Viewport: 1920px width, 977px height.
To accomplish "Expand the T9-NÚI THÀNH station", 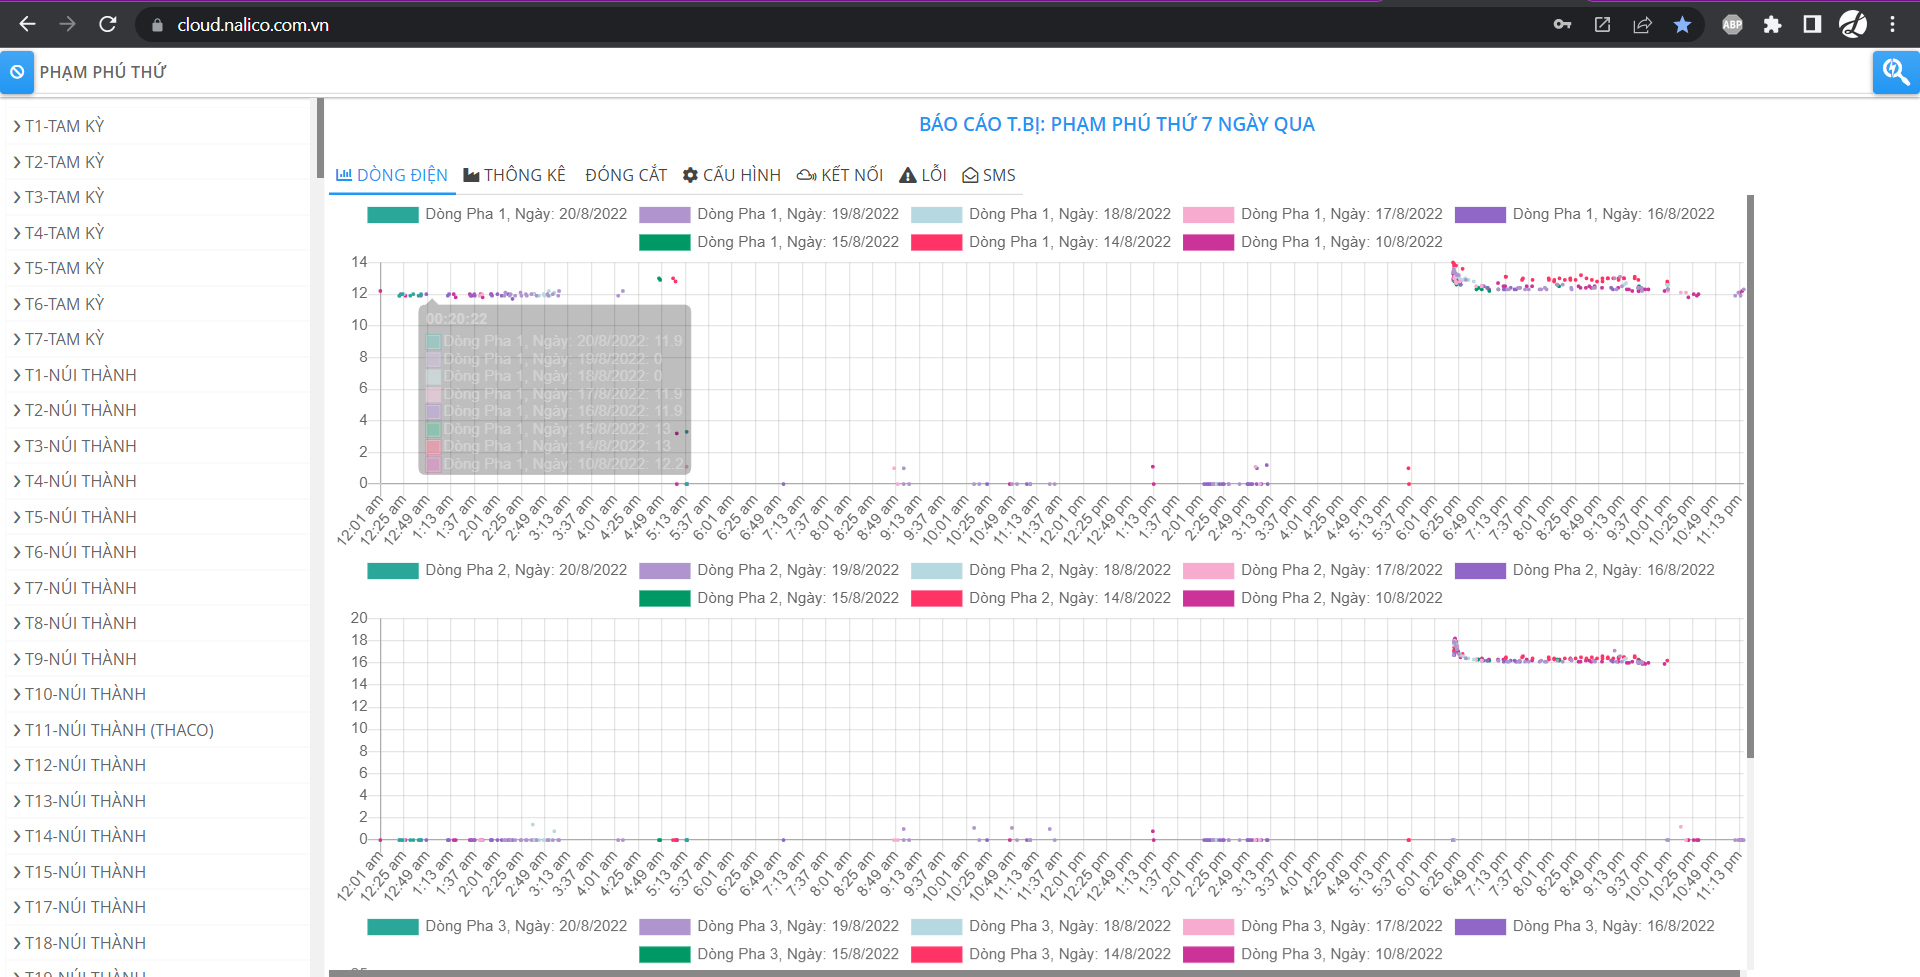I will (17, 659).
